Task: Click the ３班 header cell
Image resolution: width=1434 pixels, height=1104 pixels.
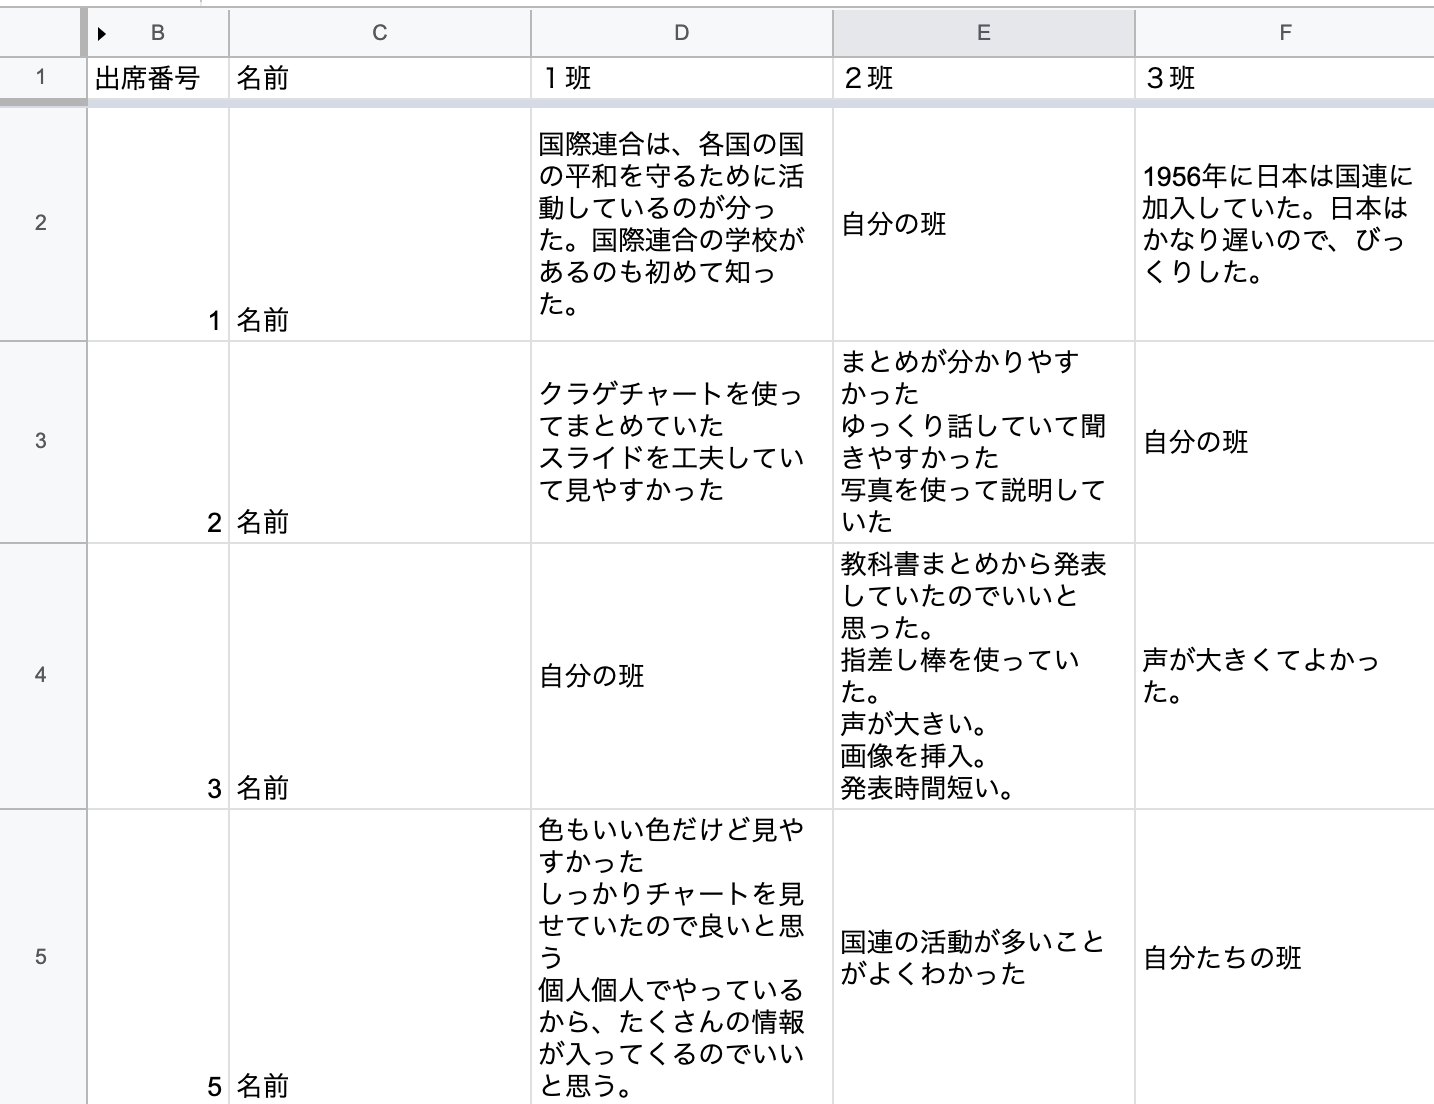Action: point(1285,78)
